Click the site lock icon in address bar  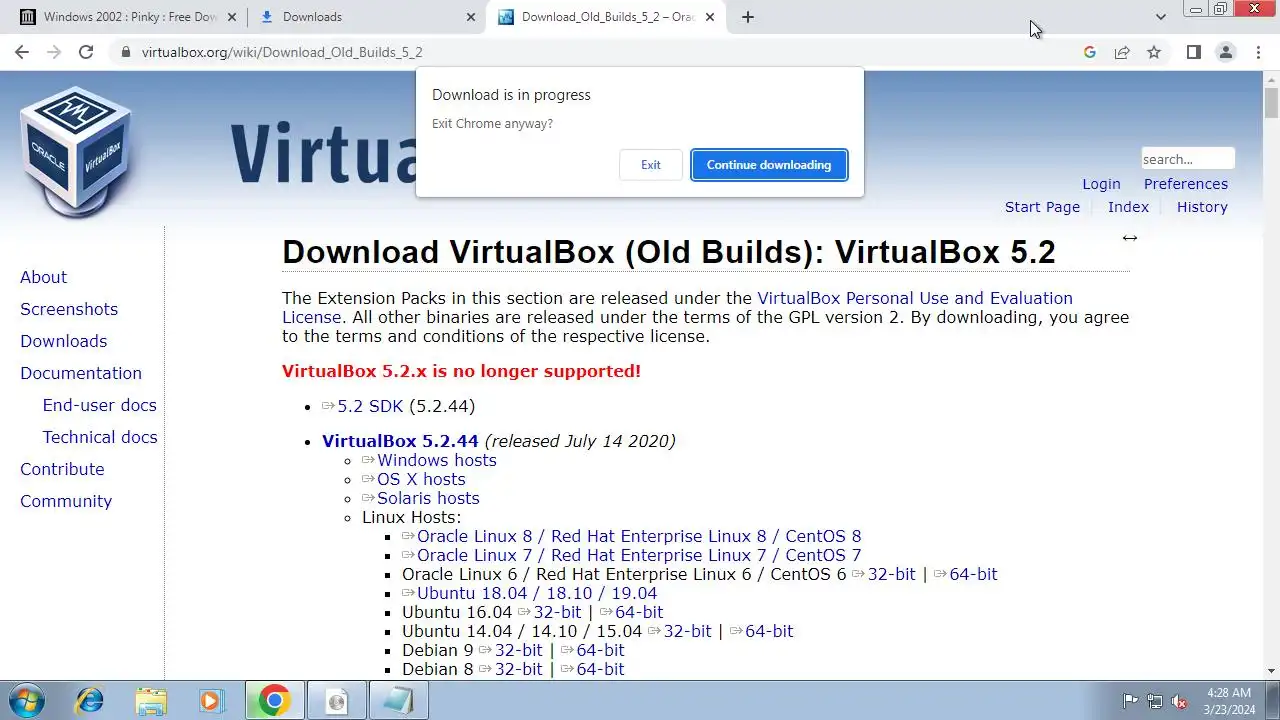pos(125,52)
